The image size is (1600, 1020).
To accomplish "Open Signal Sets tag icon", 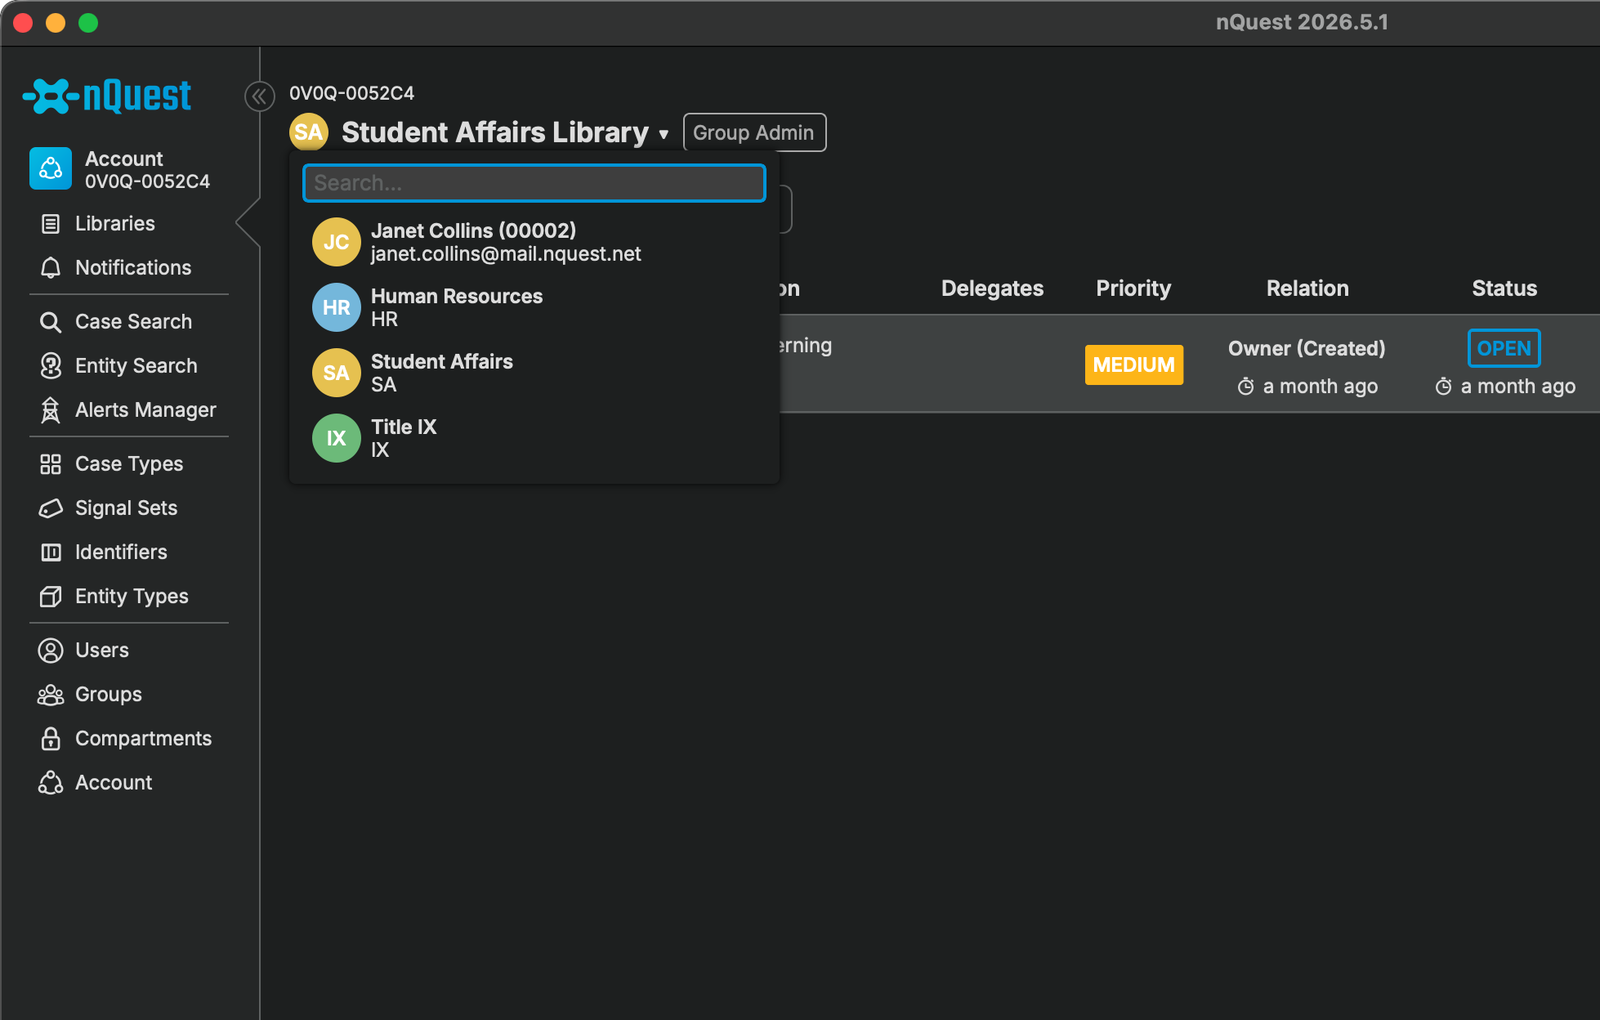I will pos(50,508).
